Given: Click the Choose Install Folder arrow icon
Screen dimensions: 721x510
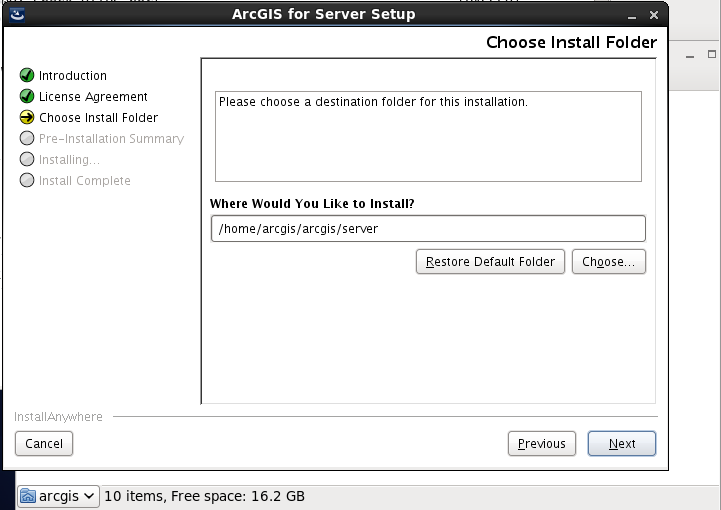Looking at the screenshot, I should (27, 117).
